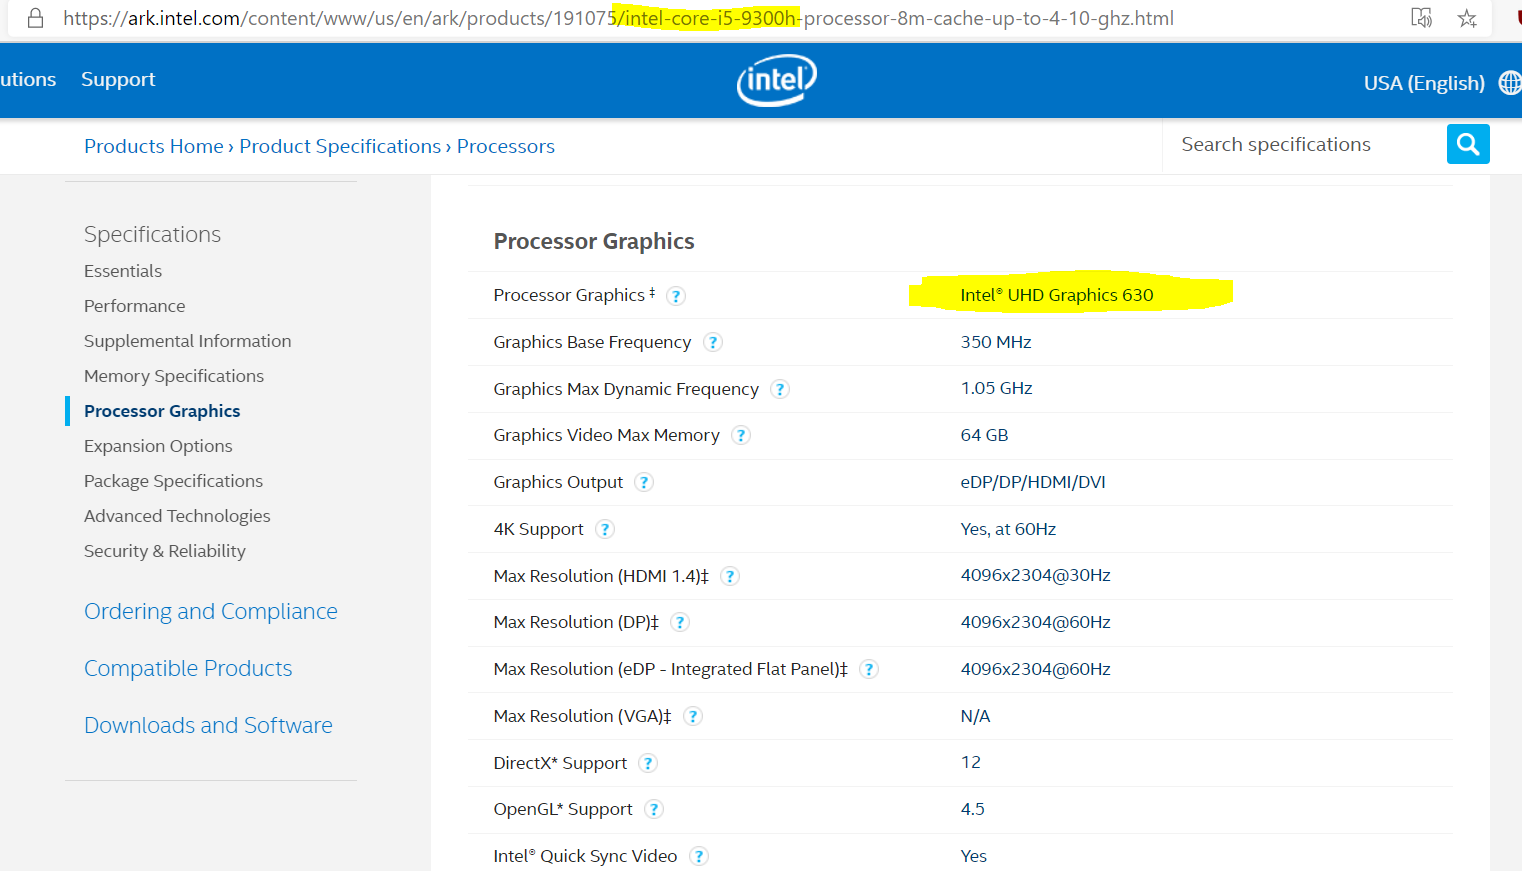1522x871 pixels.
Task: Click the globe language icon
Action: pyautogui.click(x=1510, y=83)
